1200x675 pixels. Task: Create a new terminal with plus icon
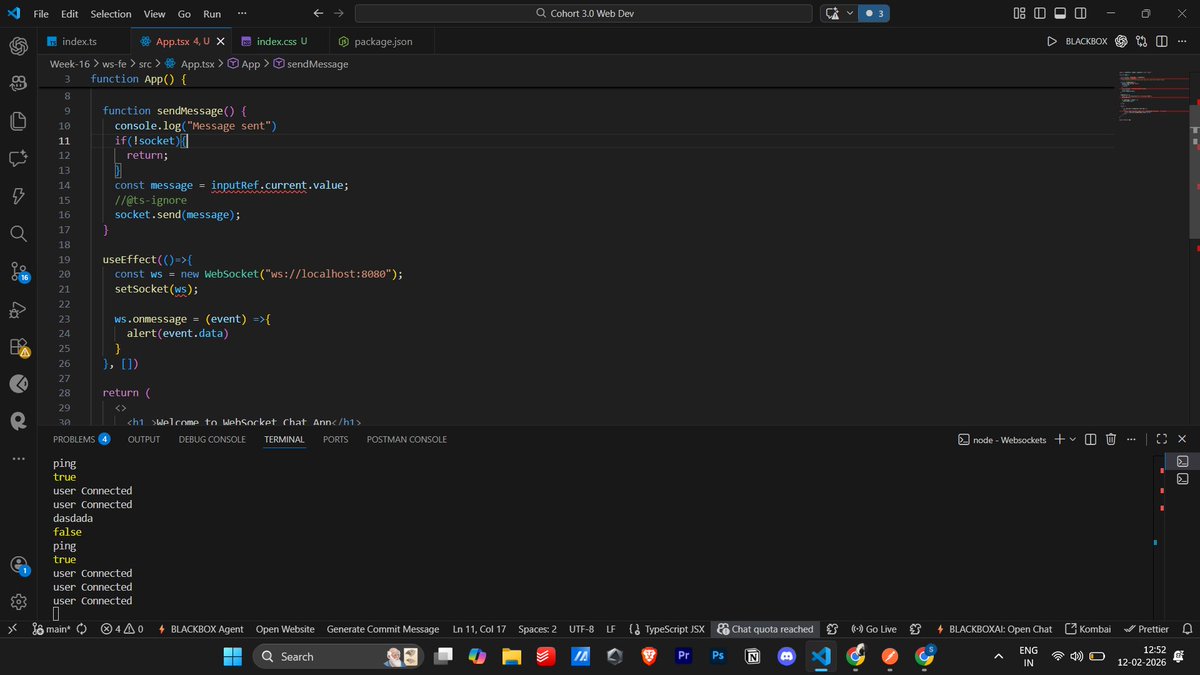[x=1059, y=439]
